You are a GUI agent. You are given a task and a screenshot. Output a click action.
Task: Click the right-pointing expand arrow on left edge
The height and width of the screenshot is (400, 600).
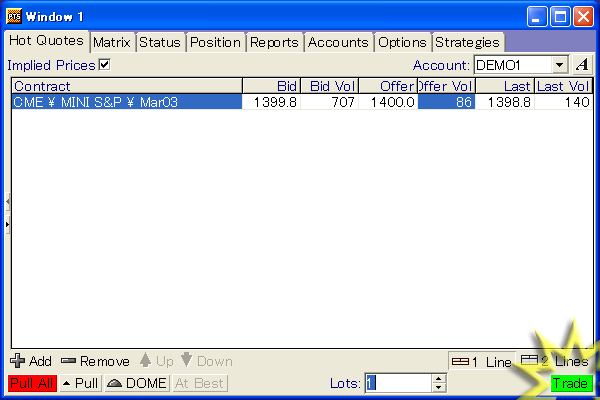8,224
